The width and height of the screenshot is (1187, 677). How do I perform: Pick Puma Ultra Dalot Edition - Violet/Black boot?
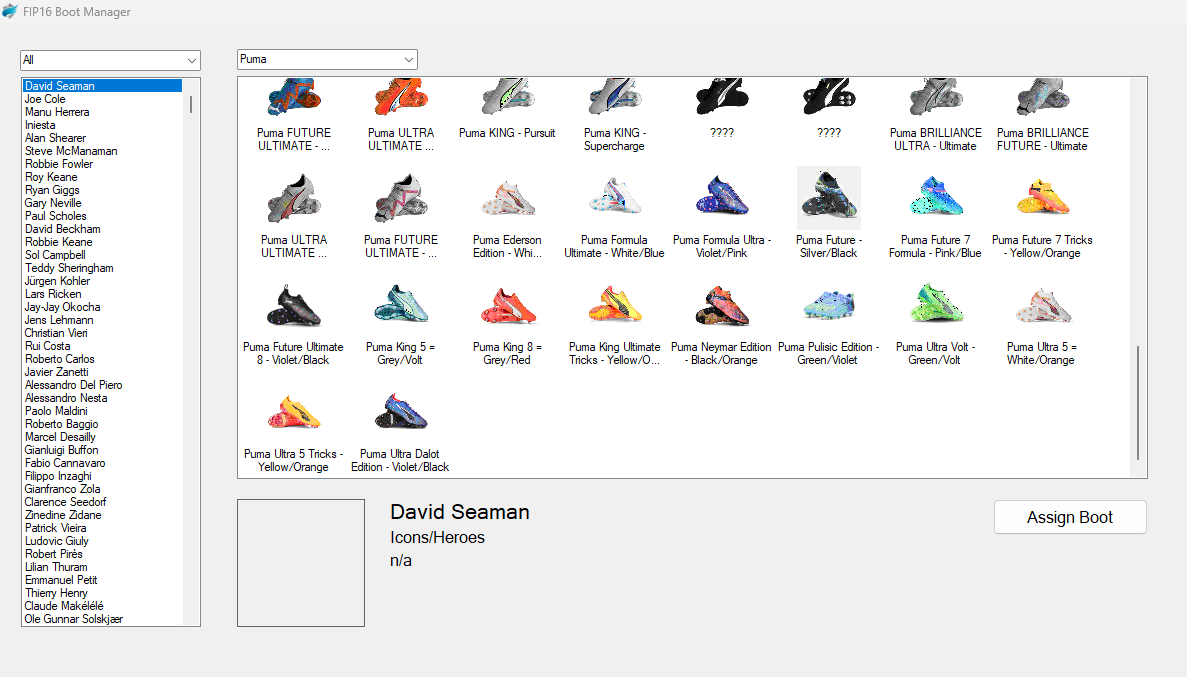click(400, 412)
